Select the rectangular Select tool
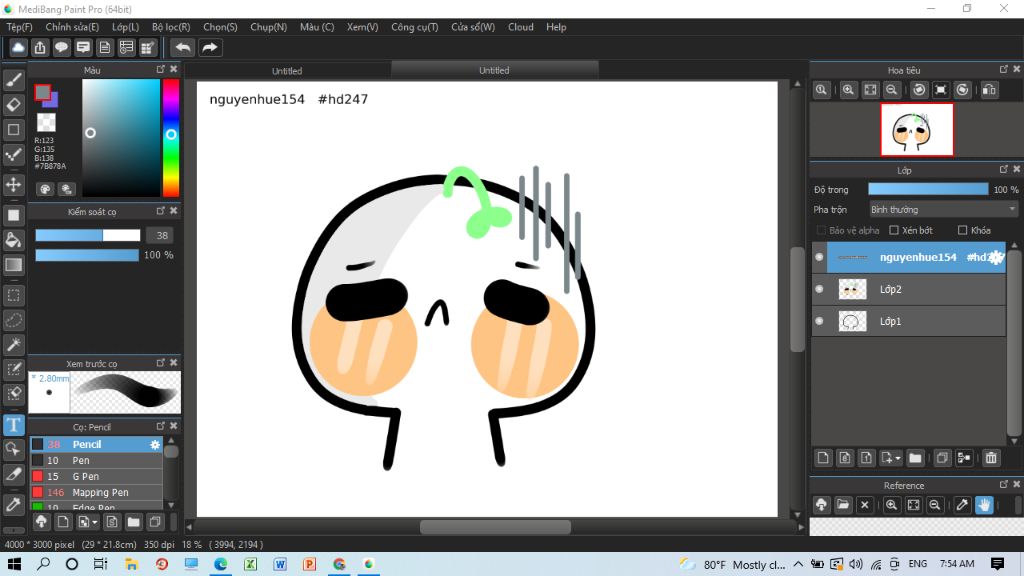Viewport: 1024px width, 576px height. point(14,295)
